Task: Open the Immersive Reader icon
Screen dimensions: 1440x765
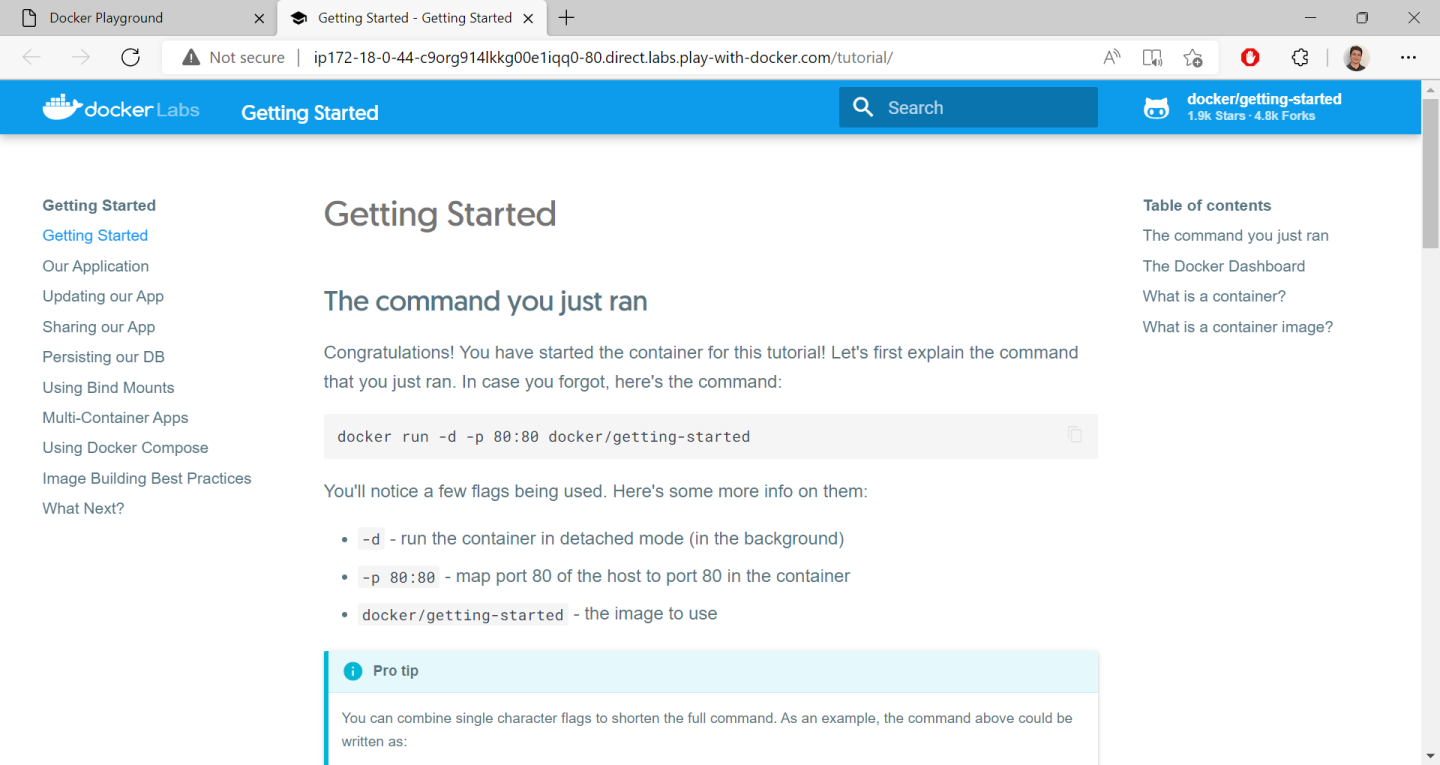Action: [x=1152, y=57]
